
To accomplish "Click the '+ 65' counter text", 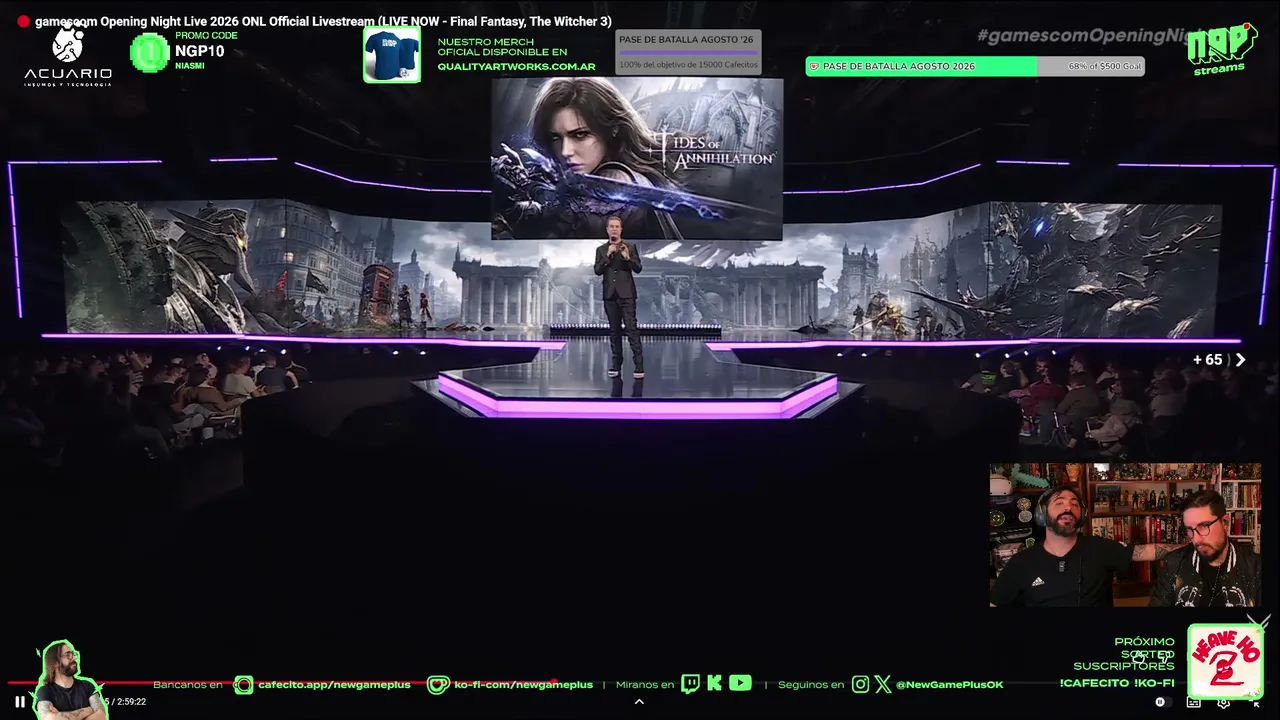I will 1208,360.
